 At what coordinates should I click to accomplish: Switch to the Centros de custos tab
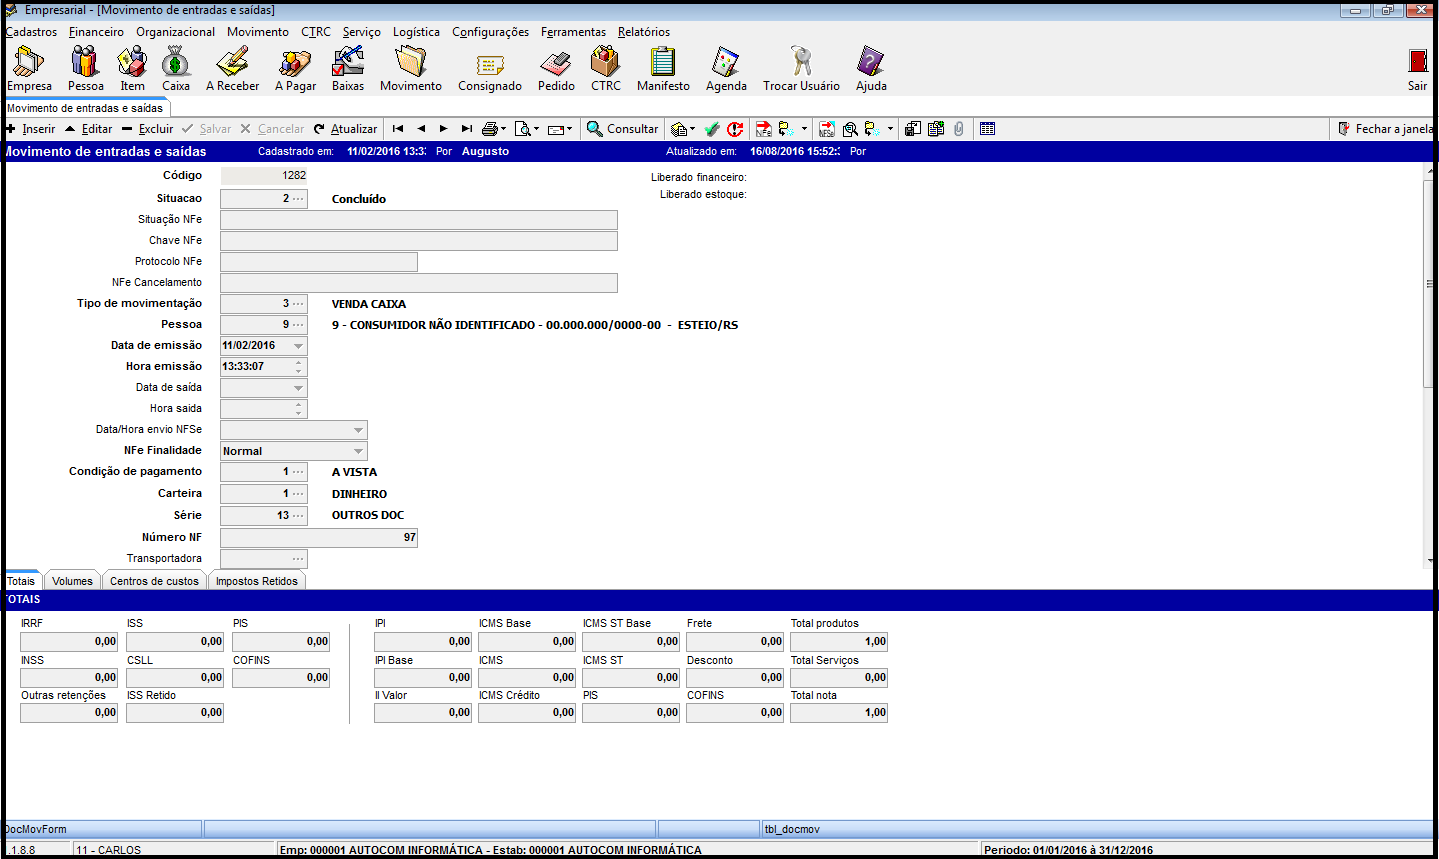coord(154,581)
